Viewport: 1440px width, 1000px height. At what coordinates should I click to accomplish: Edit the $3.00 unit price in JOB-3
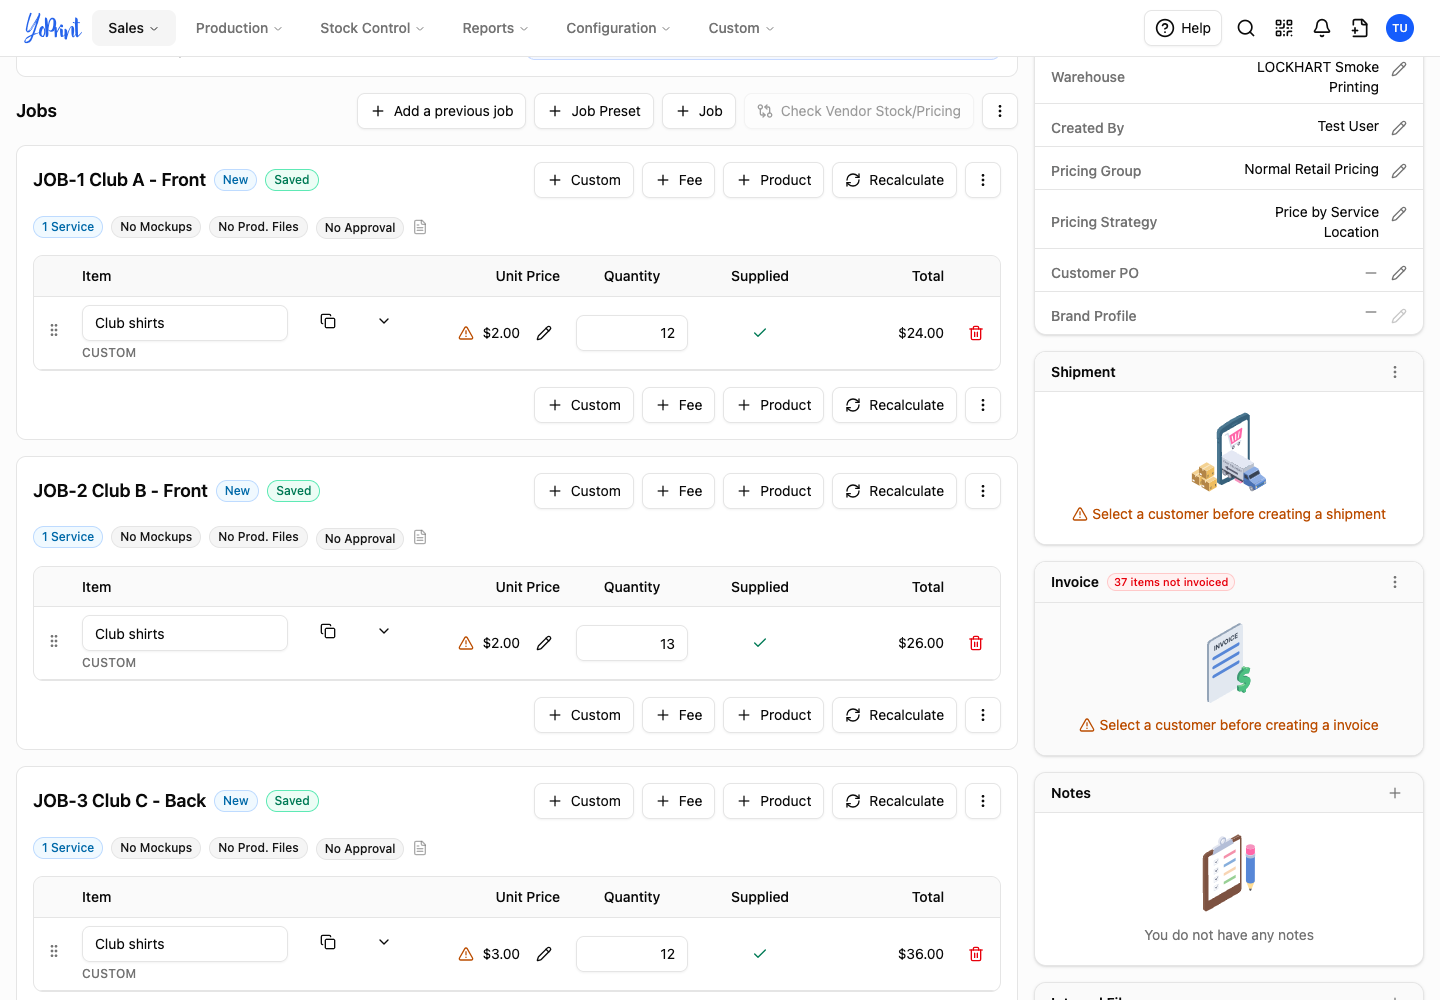click(x=544, y=954)
